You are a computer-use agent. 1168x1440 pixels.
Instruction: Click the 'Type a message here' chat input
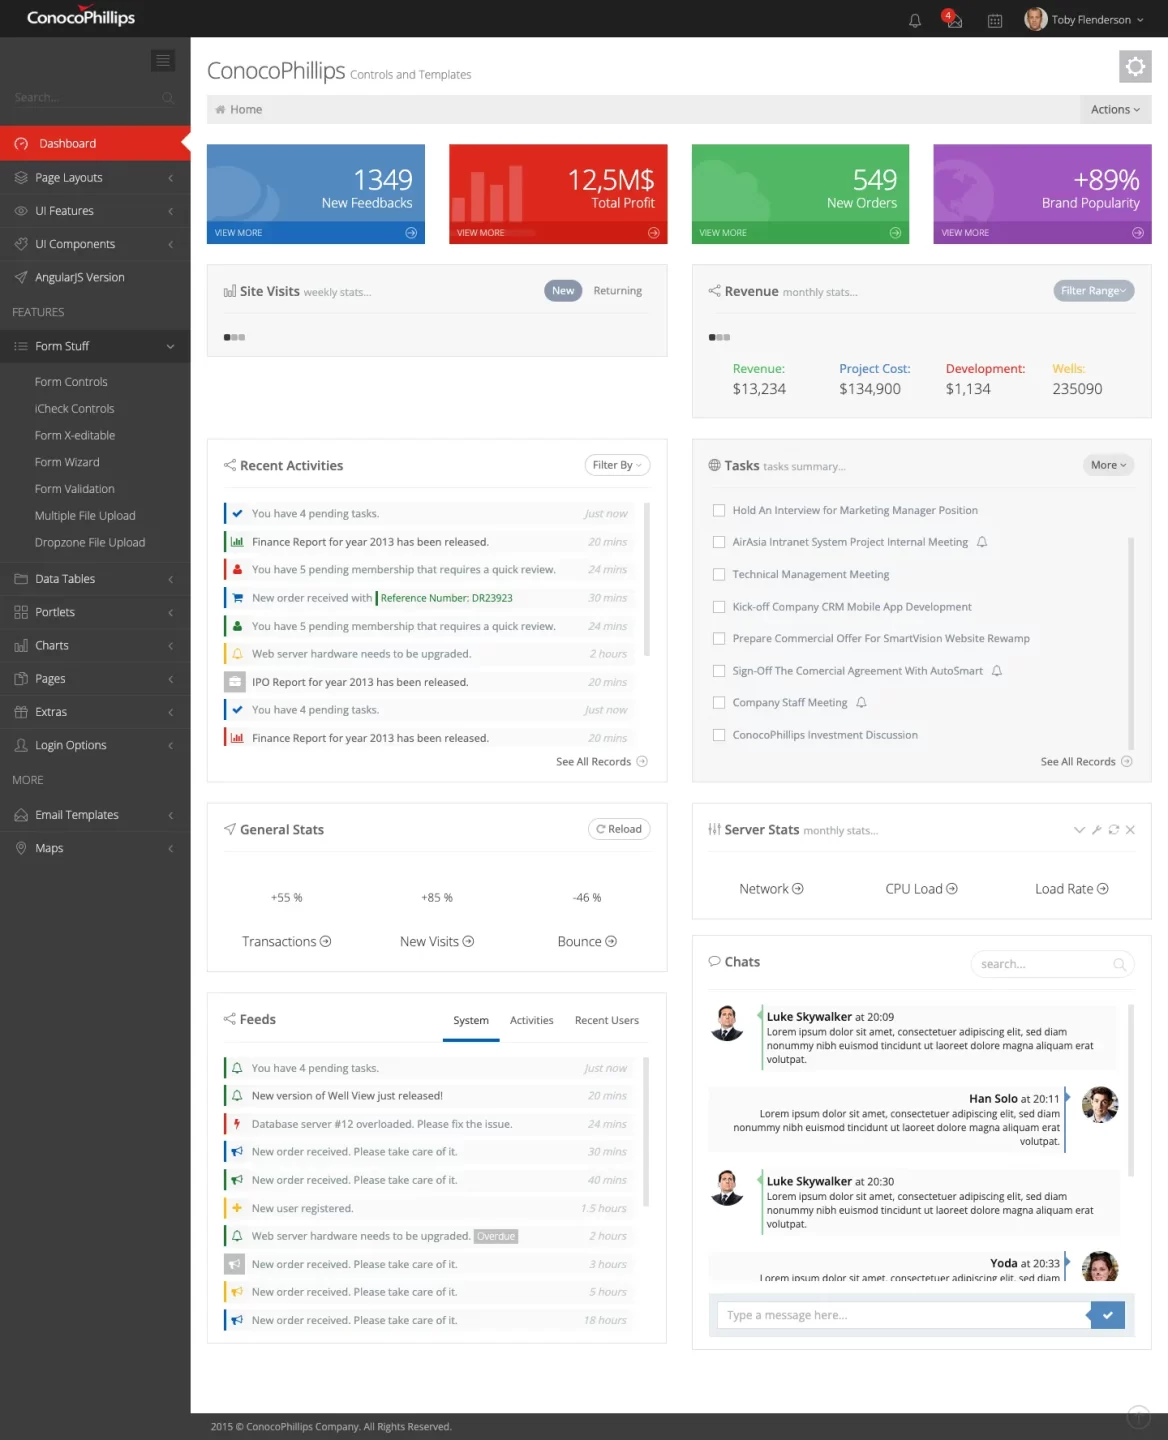coord(903,1315)
